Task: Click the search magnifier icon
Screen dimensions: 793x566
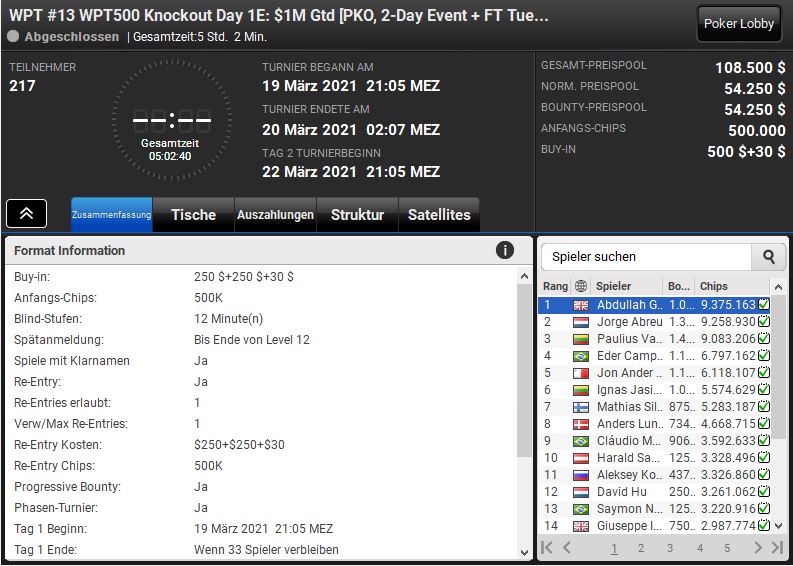Action: click(769, 257)
